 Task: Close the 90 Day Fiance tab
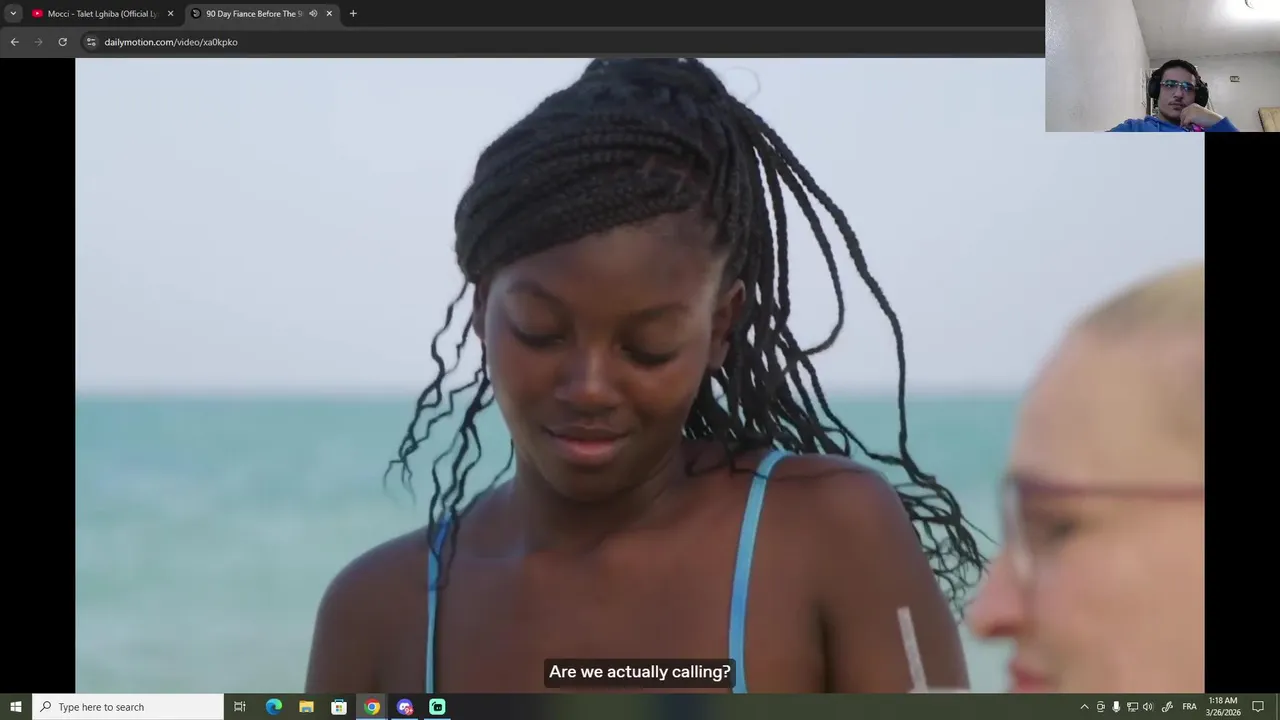(329, 14)
